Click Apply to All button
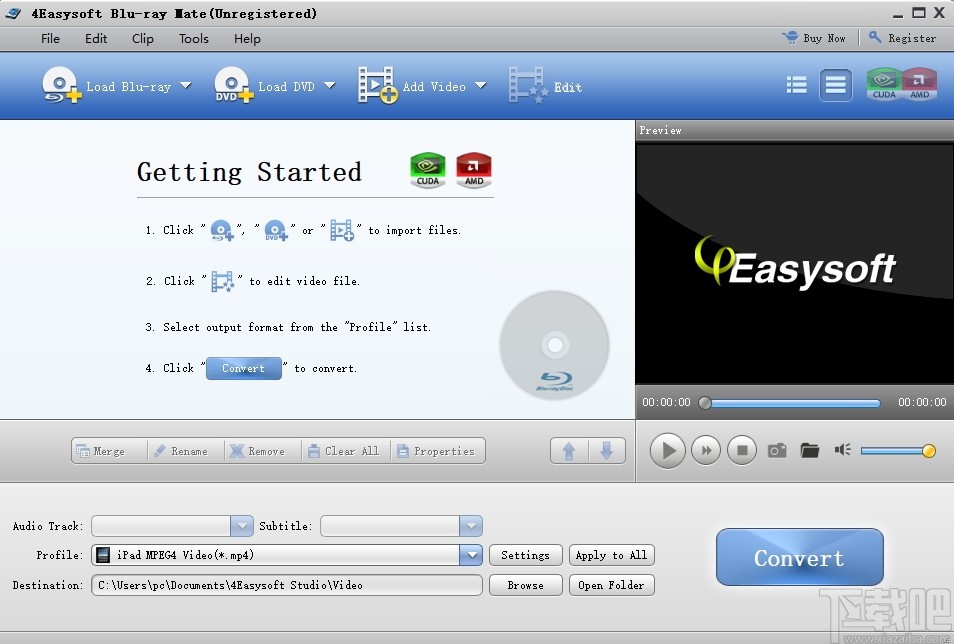This screenshot has width=954, height=644. 611,555
